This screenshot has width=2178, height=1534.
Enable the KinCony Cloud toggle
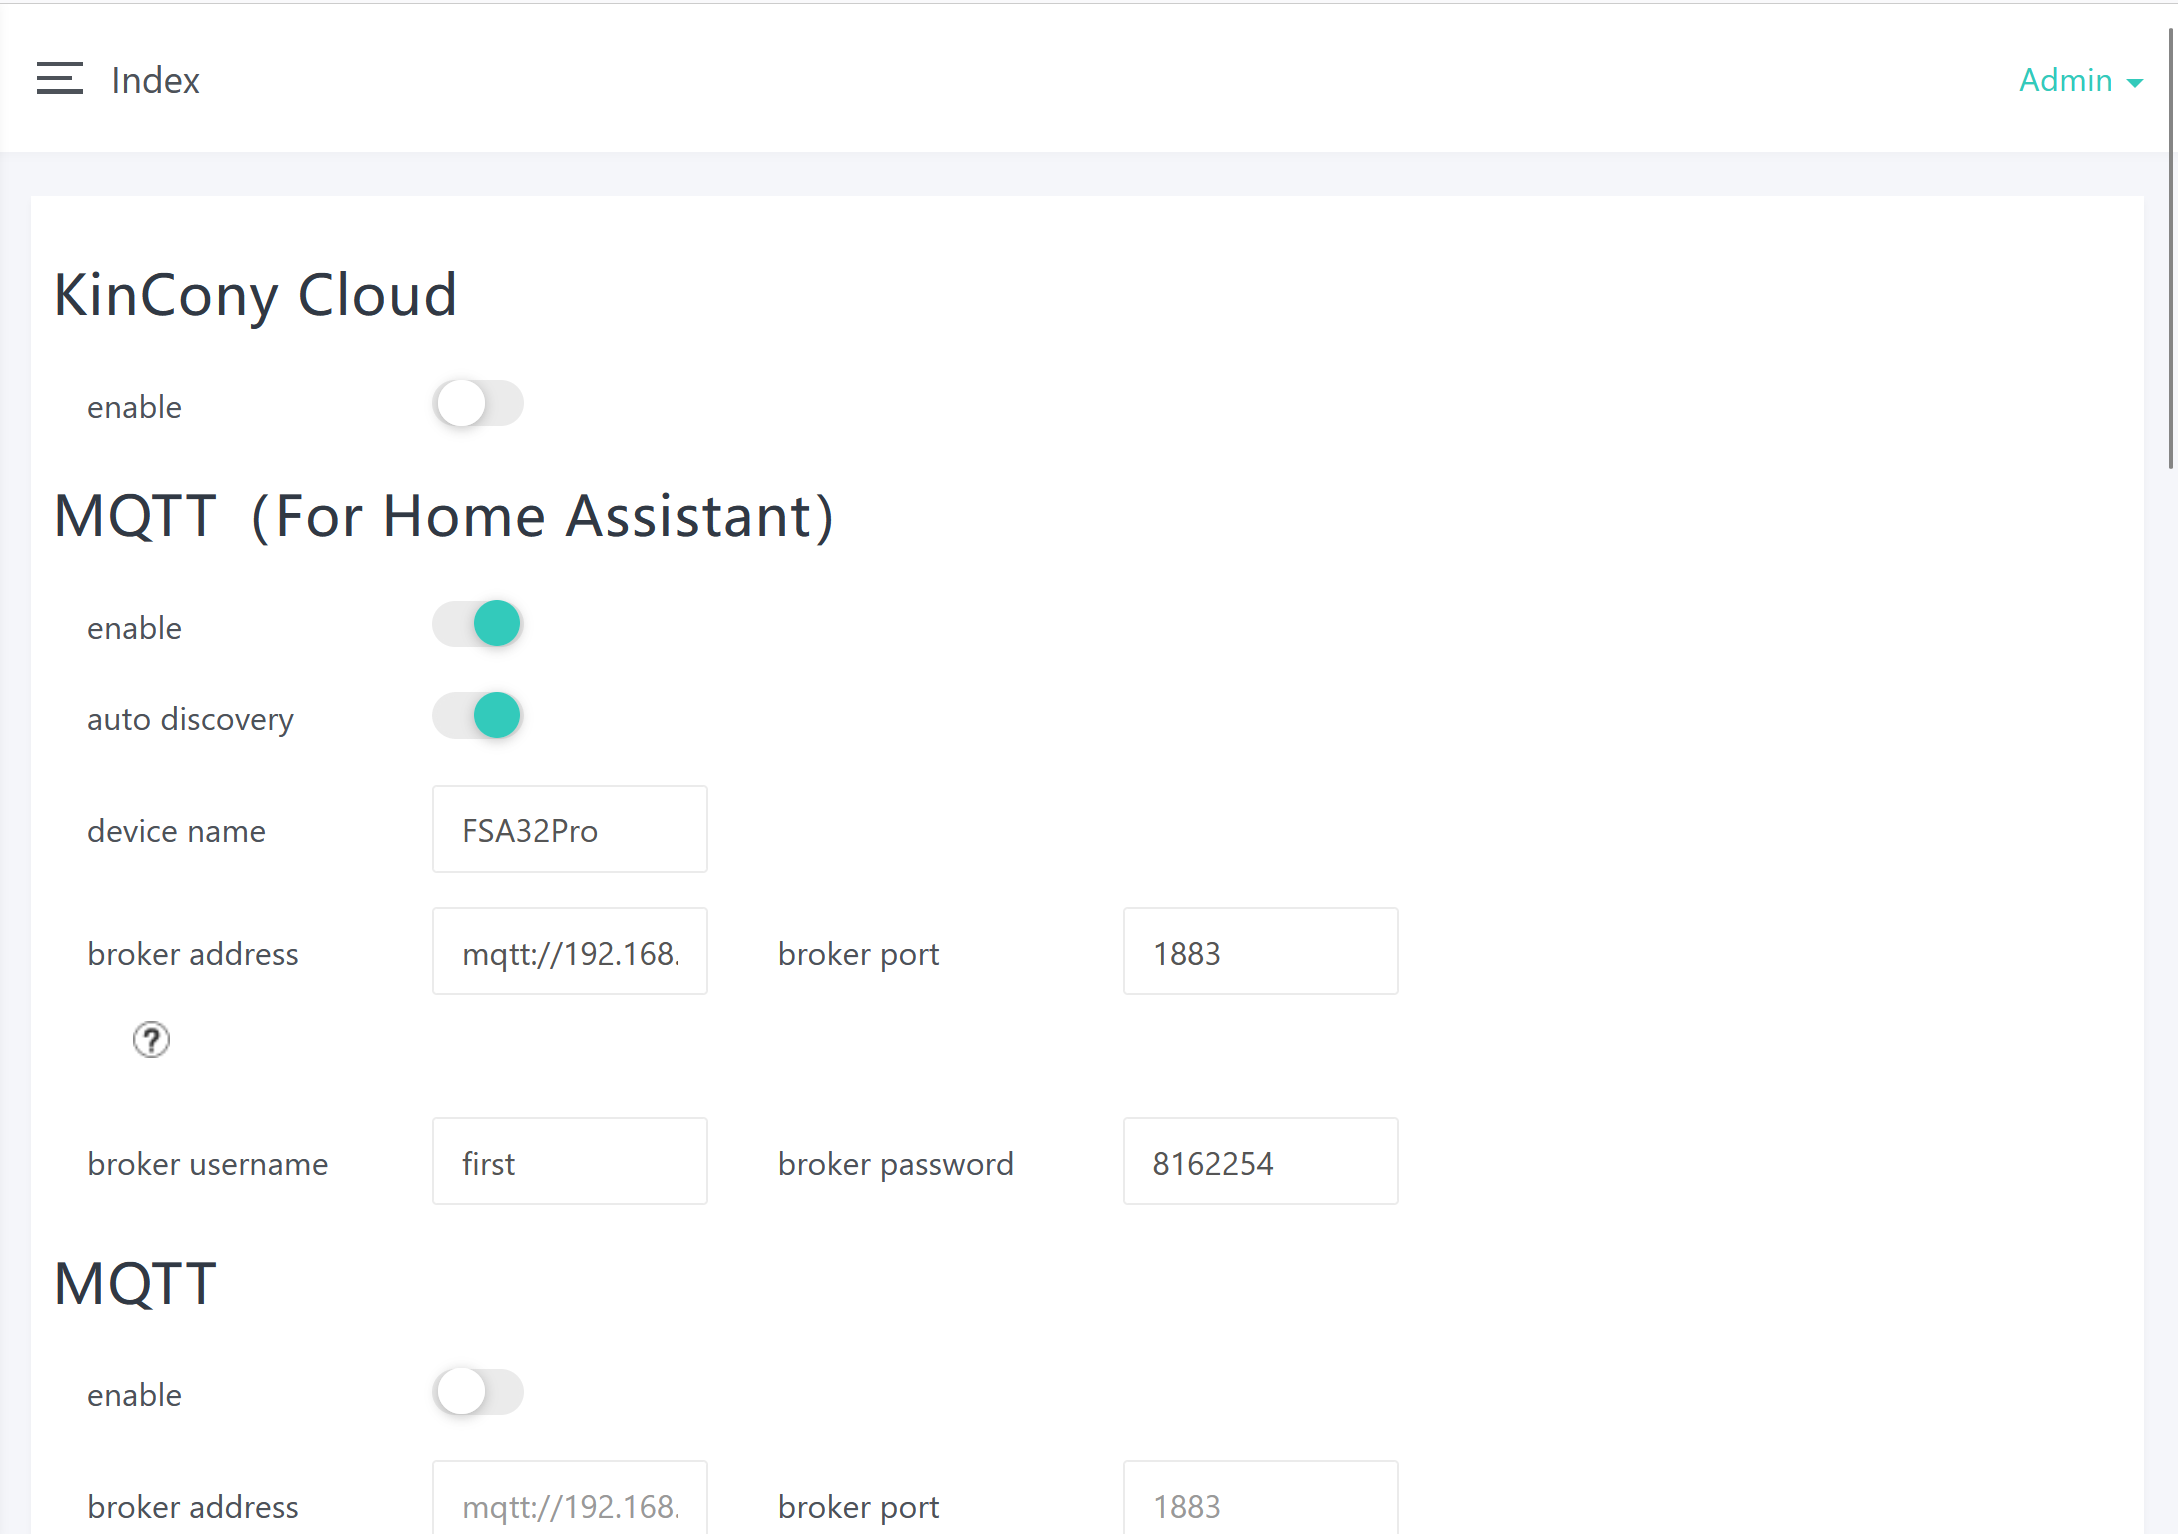[478, 404]
